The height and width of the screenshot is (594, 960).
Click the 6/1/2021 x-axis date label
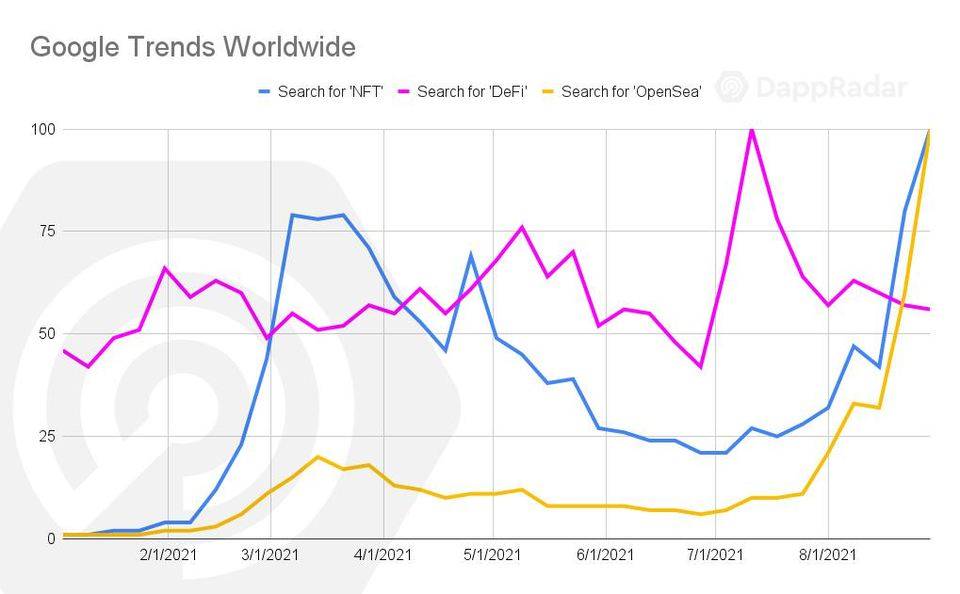click(606, 555)
